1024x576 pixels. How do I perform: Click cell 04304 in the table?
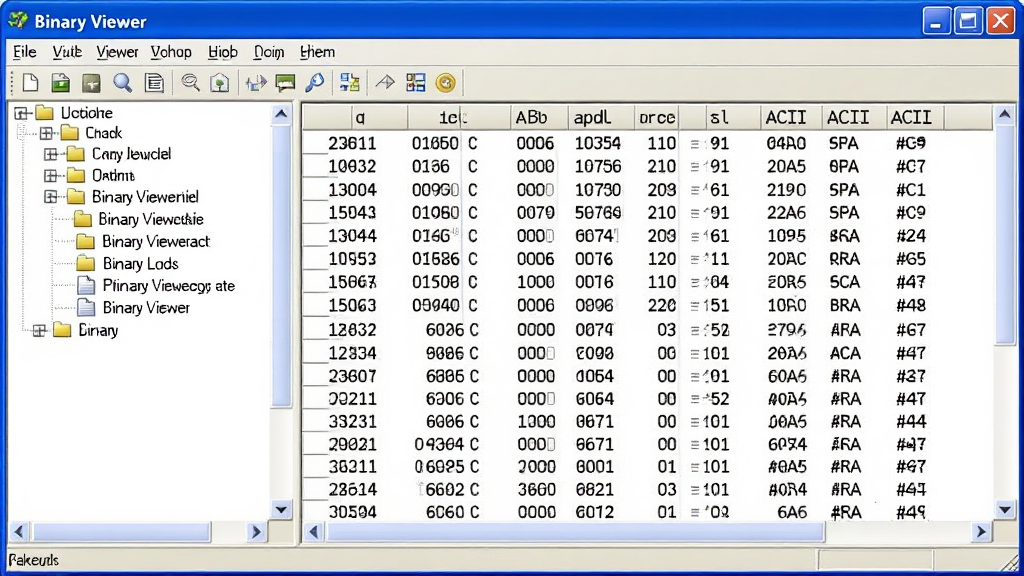click(439, 445)
